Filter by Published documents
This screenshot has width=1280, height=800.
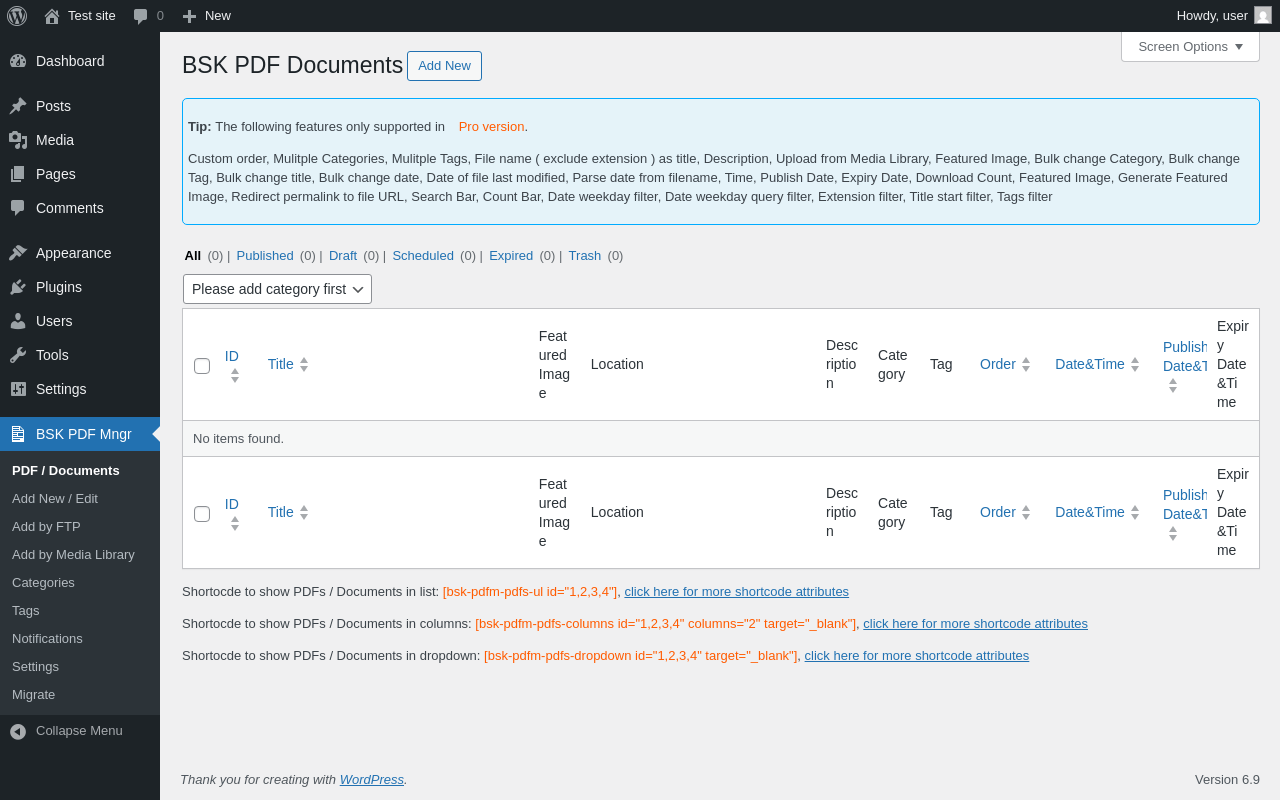(265, 255)
